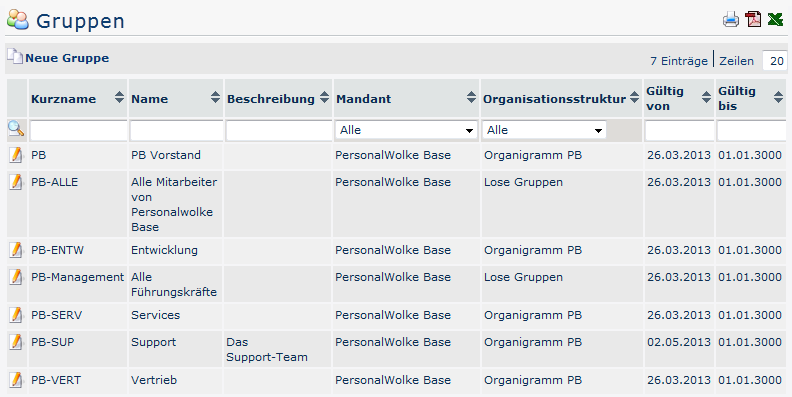Click the Zeilen rows count field

[775, 61]
